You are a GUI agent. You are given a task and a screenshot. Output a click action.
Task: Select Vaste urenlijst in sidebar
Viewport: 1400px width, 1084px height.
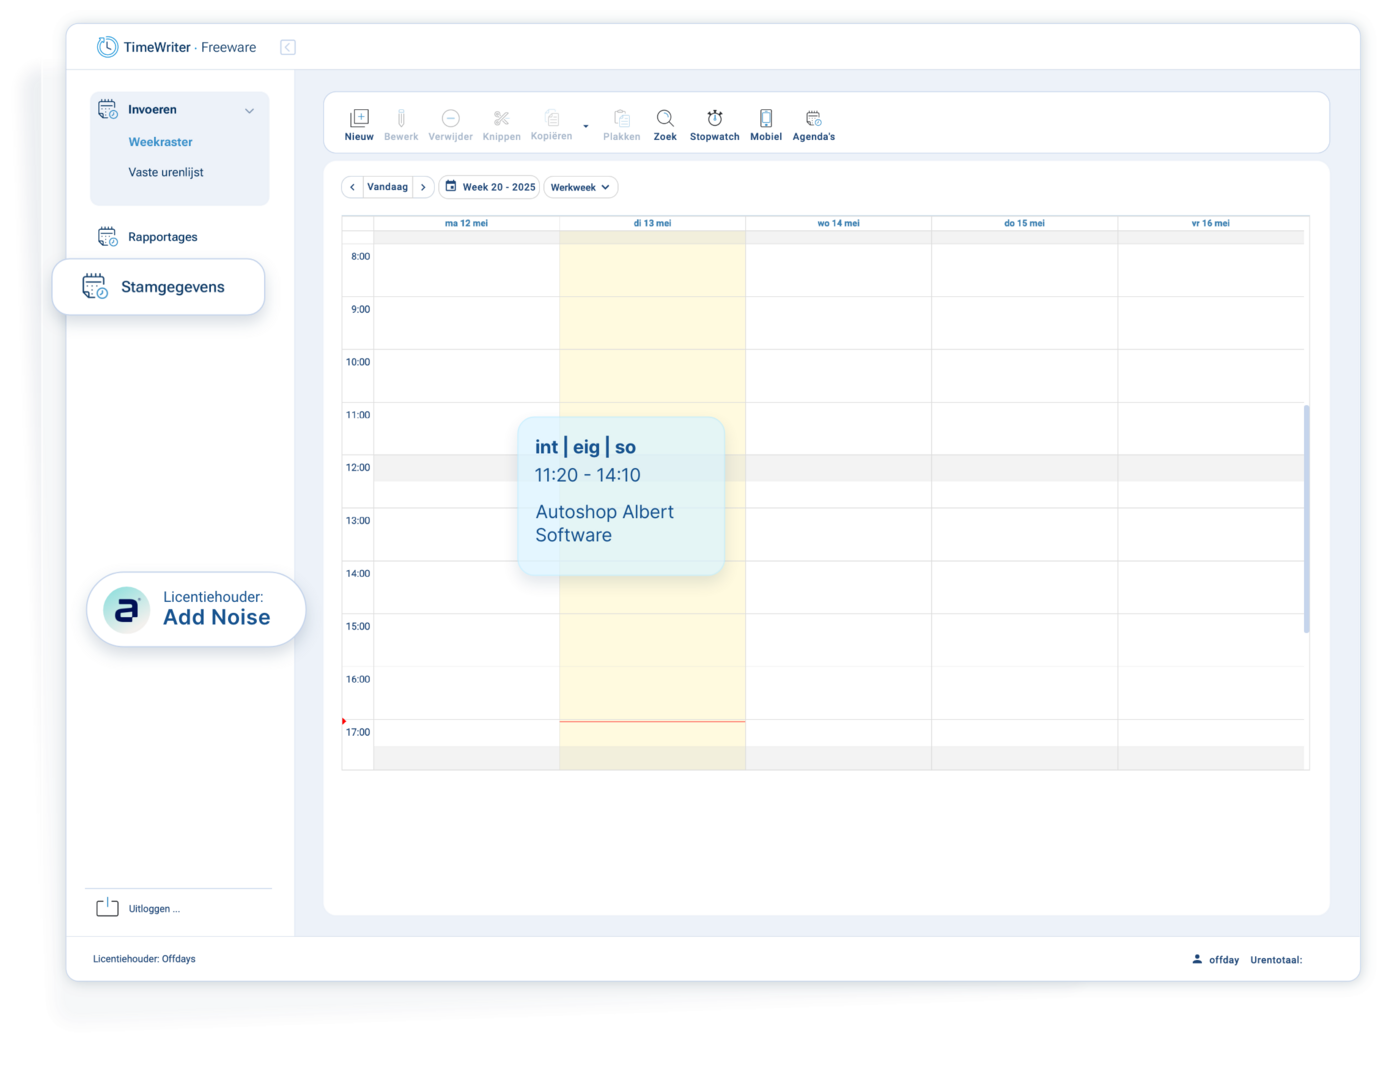pyautogui.click(x=166, y=172)
